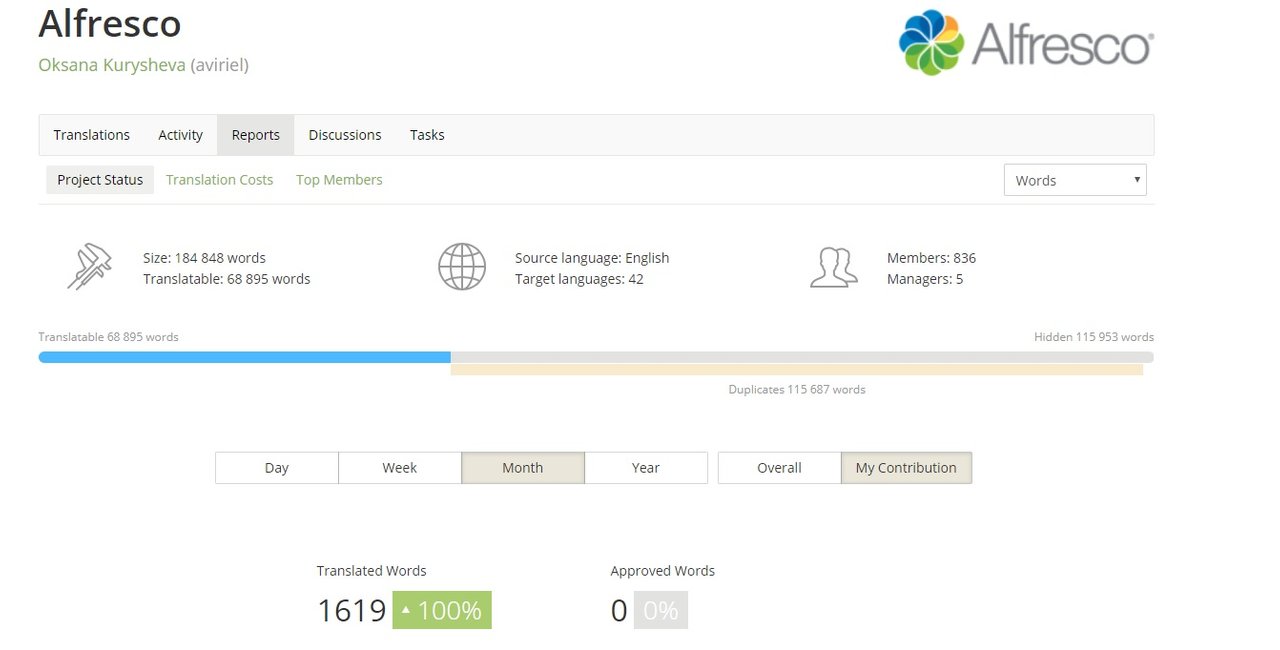Show My Contribution statistics

[906, 468]
